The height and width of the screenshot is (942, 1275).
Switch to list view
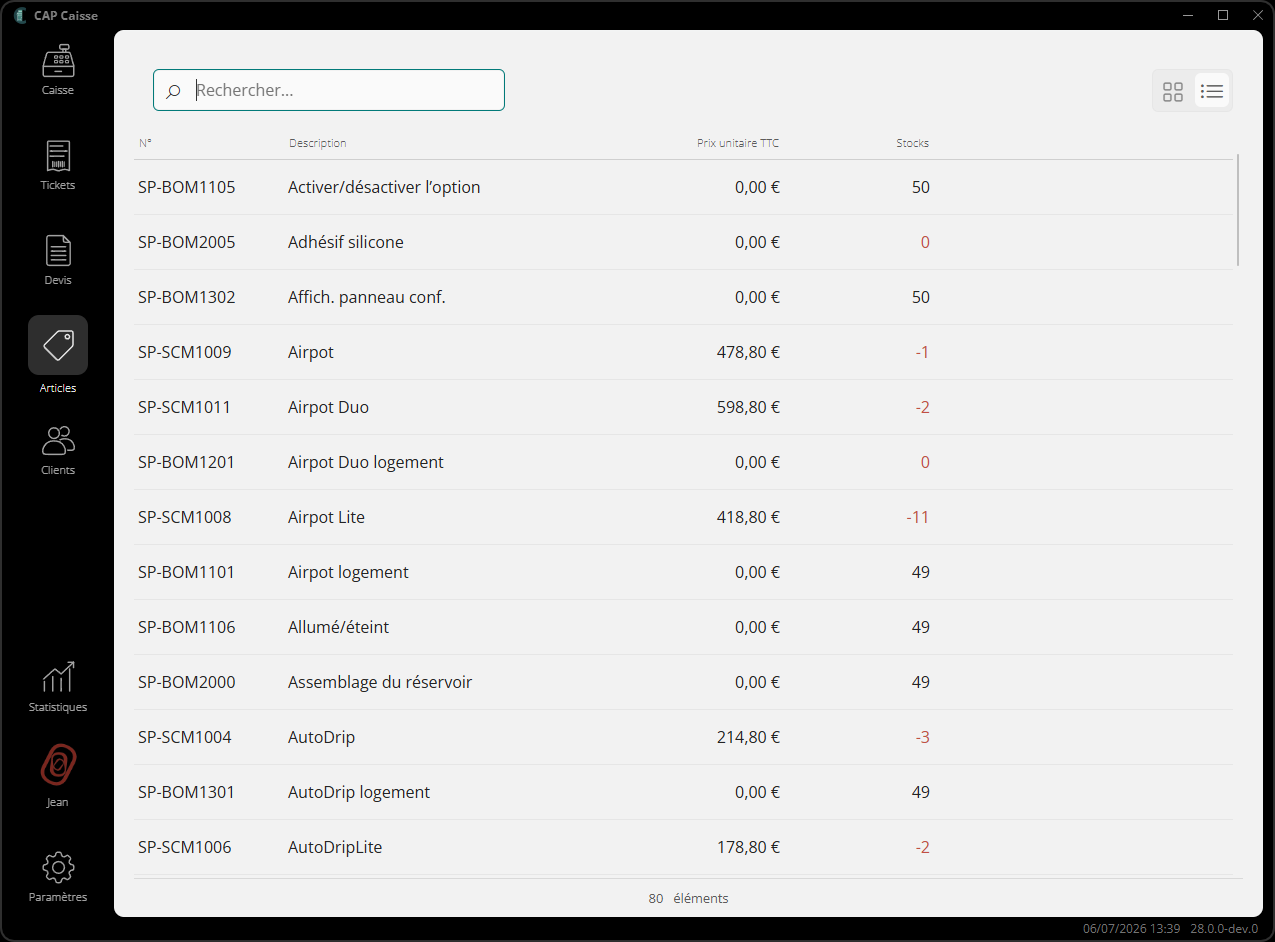(1212, 91)
